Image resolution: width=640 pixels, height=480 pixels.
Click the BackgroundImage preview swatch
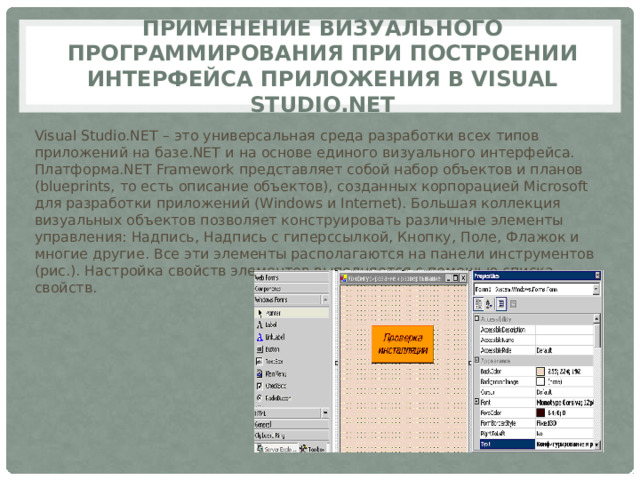tap(540, 382)
